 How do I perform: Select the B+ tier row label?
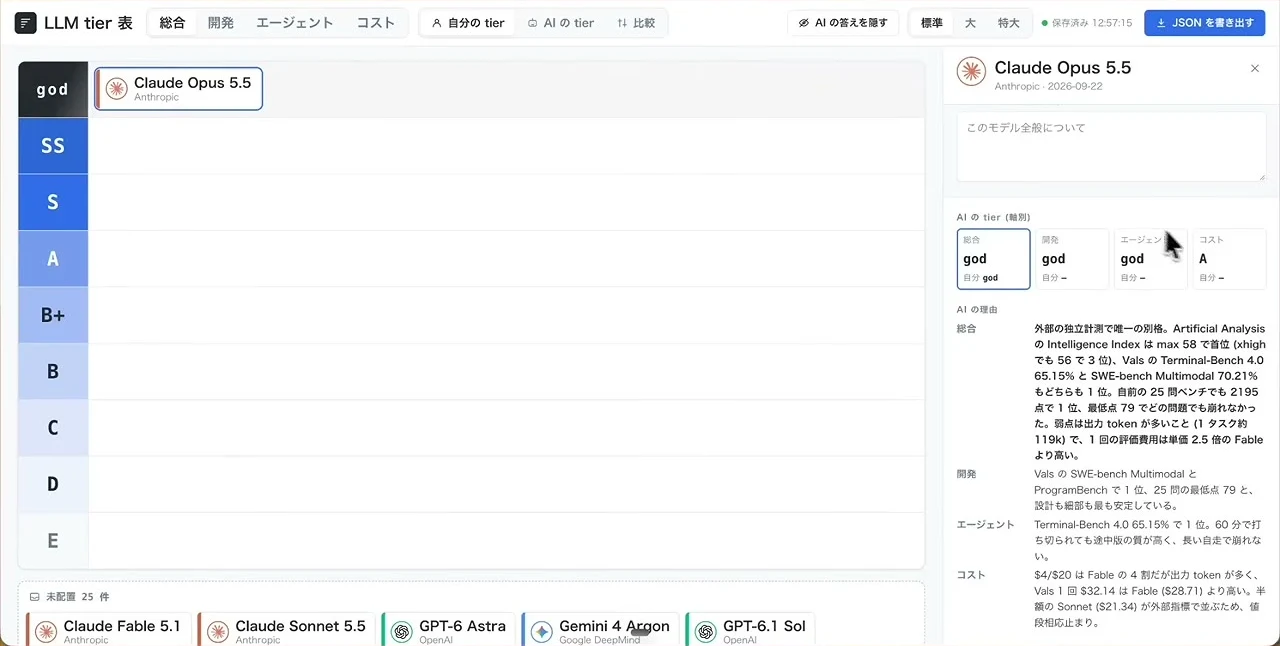[53, 315]
